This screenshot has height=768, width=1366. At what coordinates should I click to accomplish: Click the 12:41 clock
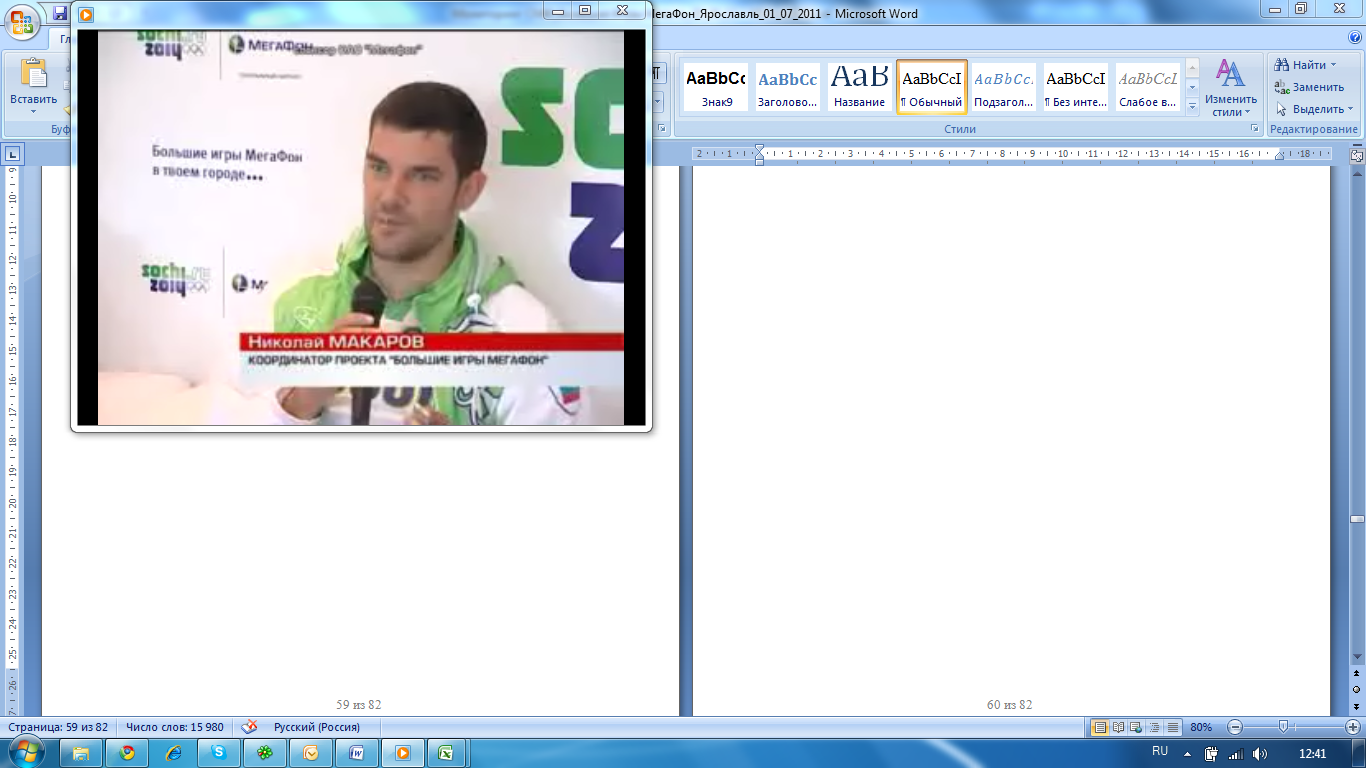pyautogui.click(x=1311, y=753)
